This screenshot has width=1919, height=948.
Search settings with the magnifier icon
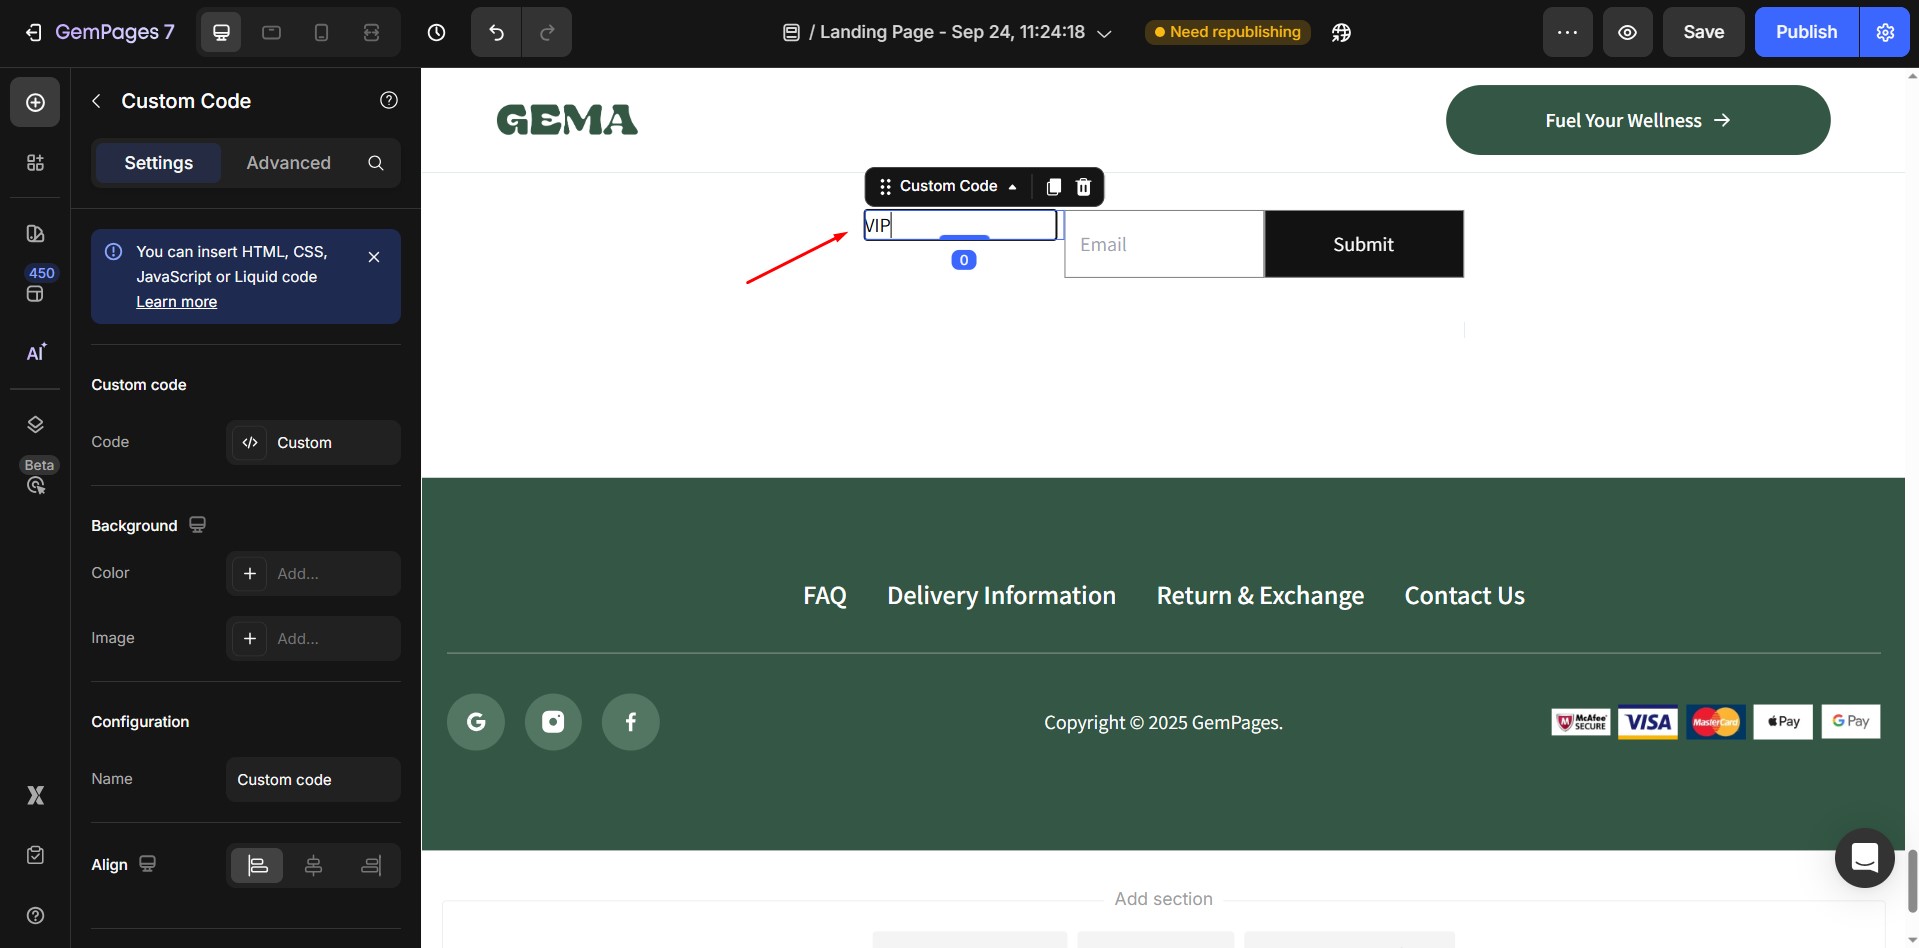point(376,162)
